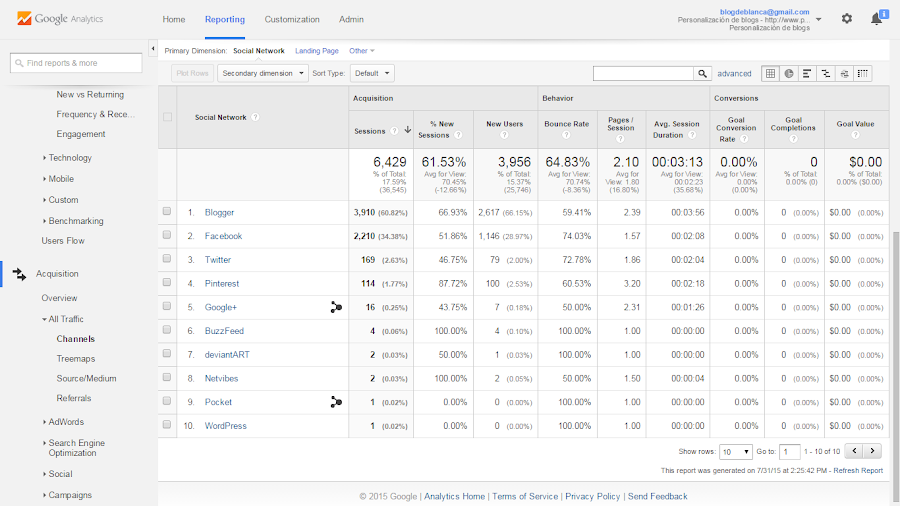Click the table filter search field
This screenshot has height=506, width=900.
tap(643, 73)
